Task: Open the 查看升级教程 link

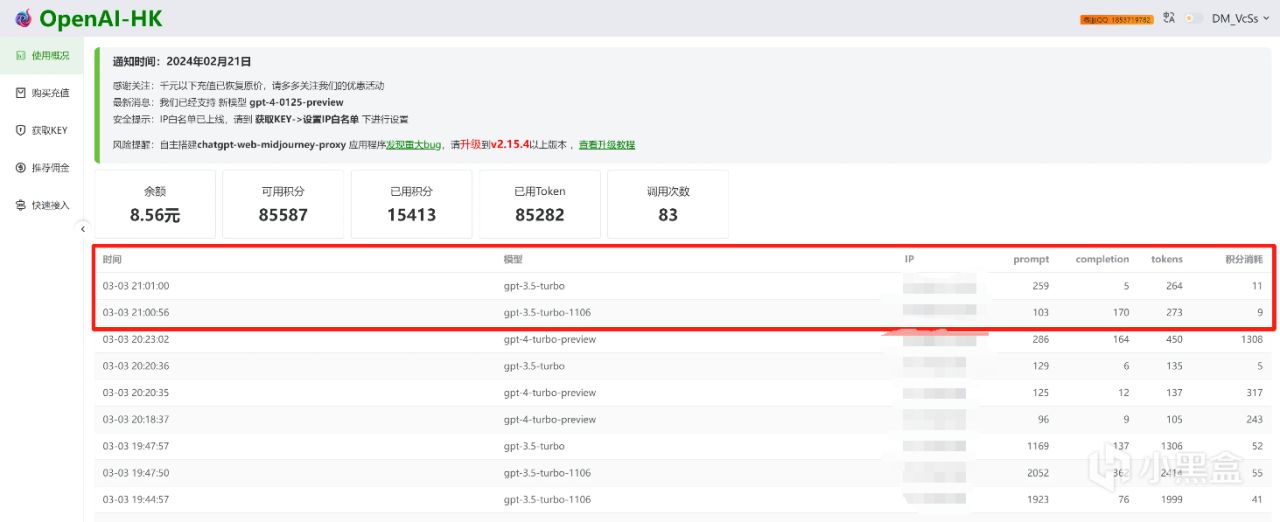Action: tap(607, 145)
